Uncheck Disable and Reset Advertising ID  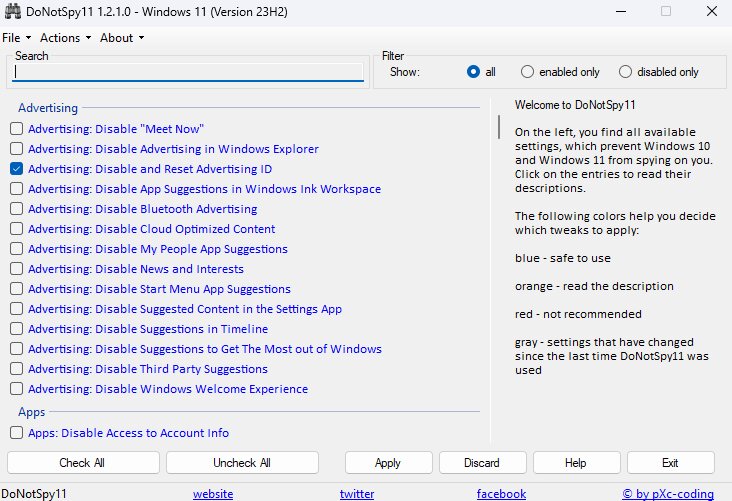[17, 169]
